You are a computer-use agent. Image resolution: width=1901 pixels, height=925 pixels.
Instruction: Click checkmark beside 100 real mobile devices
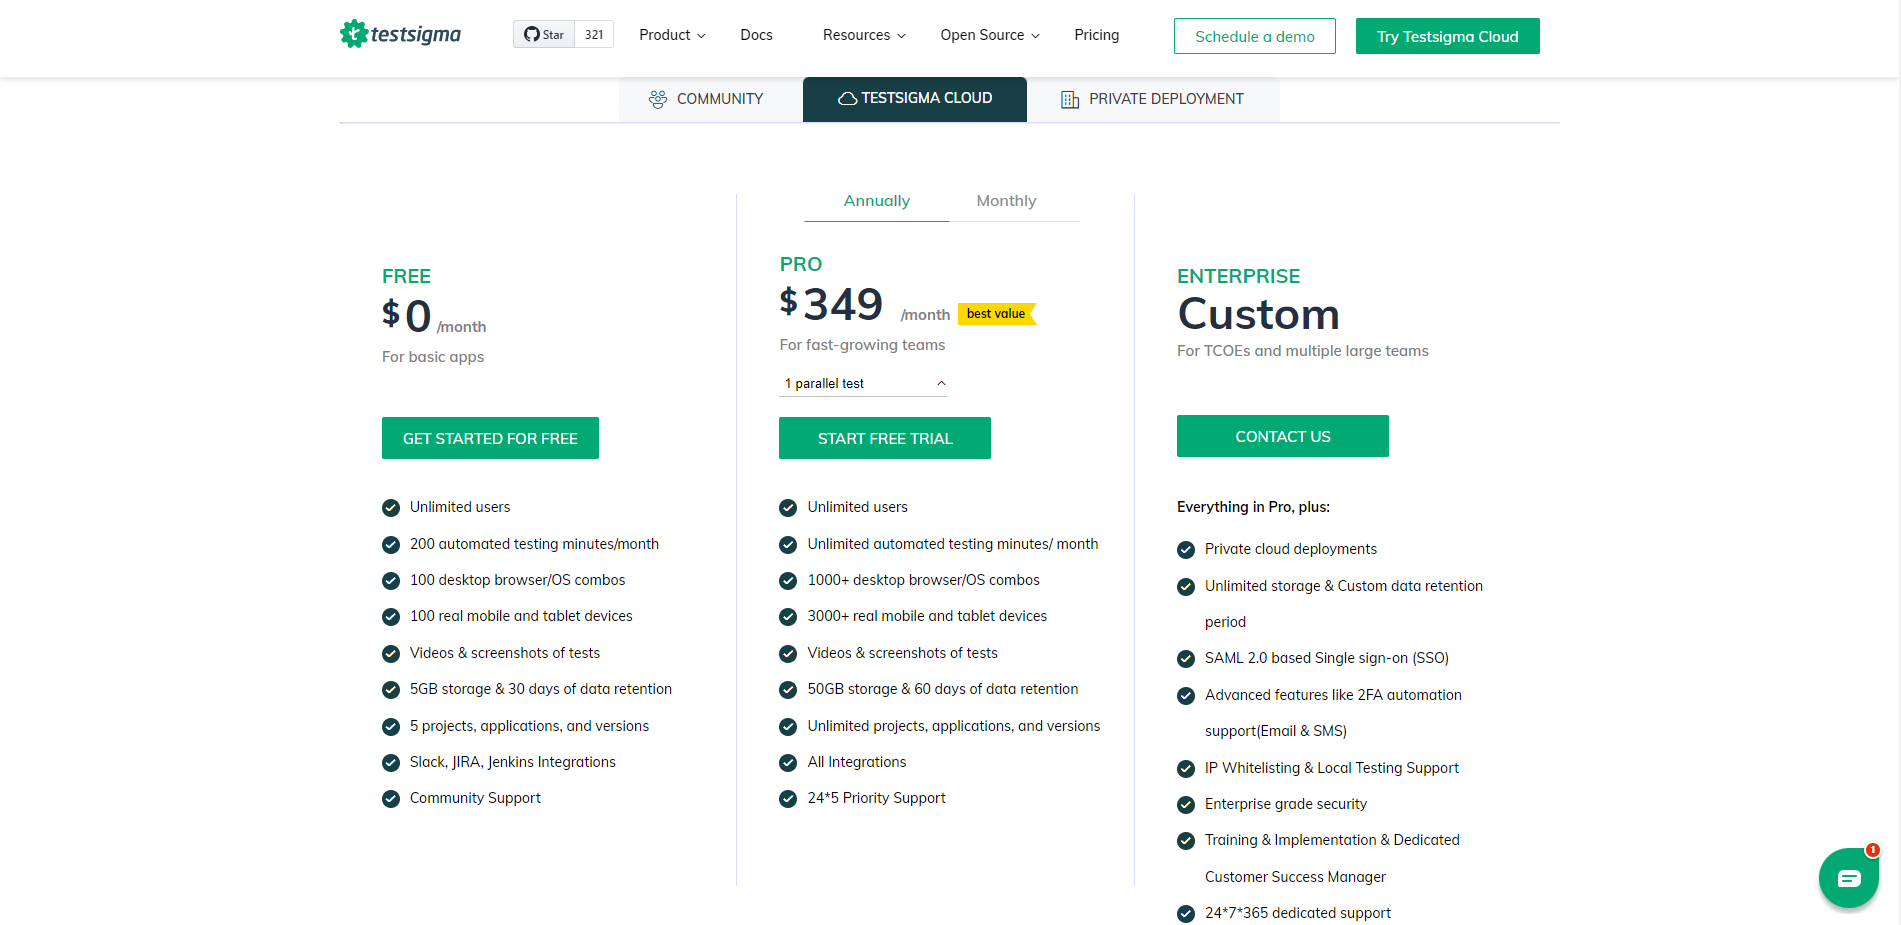tap(391, 617)
